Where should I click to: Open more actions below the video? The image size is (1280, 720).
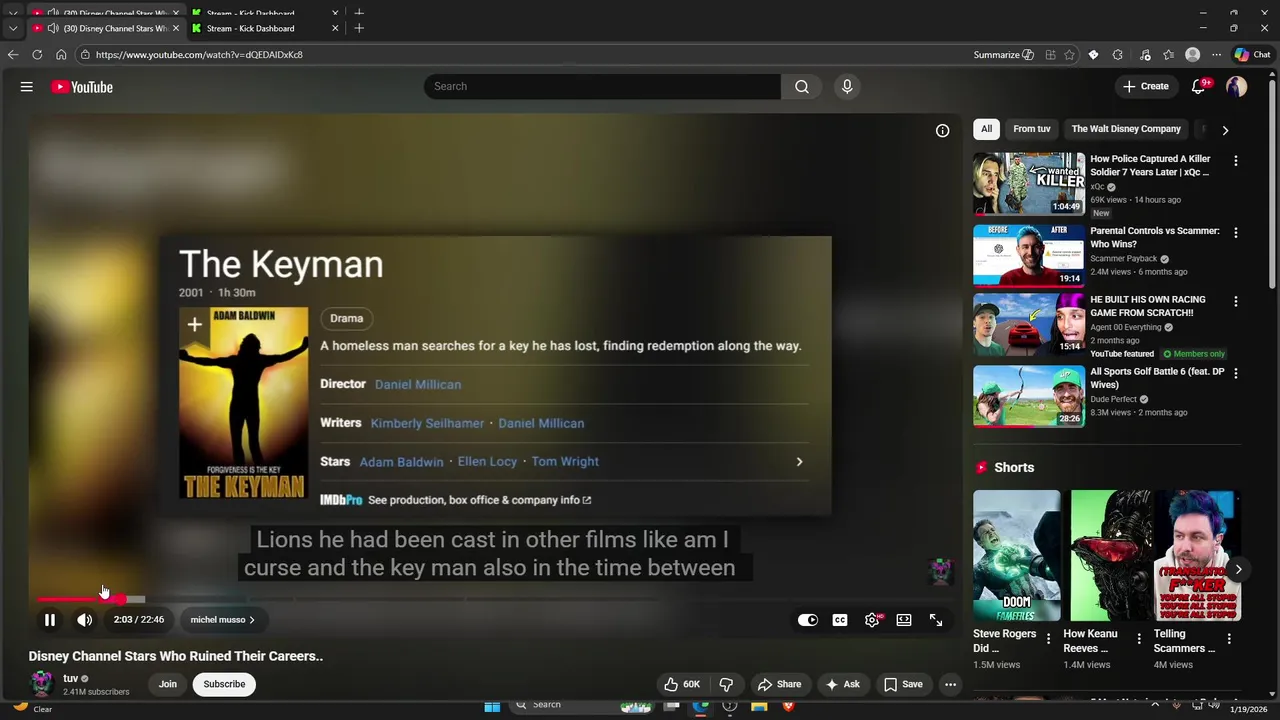(x=950, y=684)
